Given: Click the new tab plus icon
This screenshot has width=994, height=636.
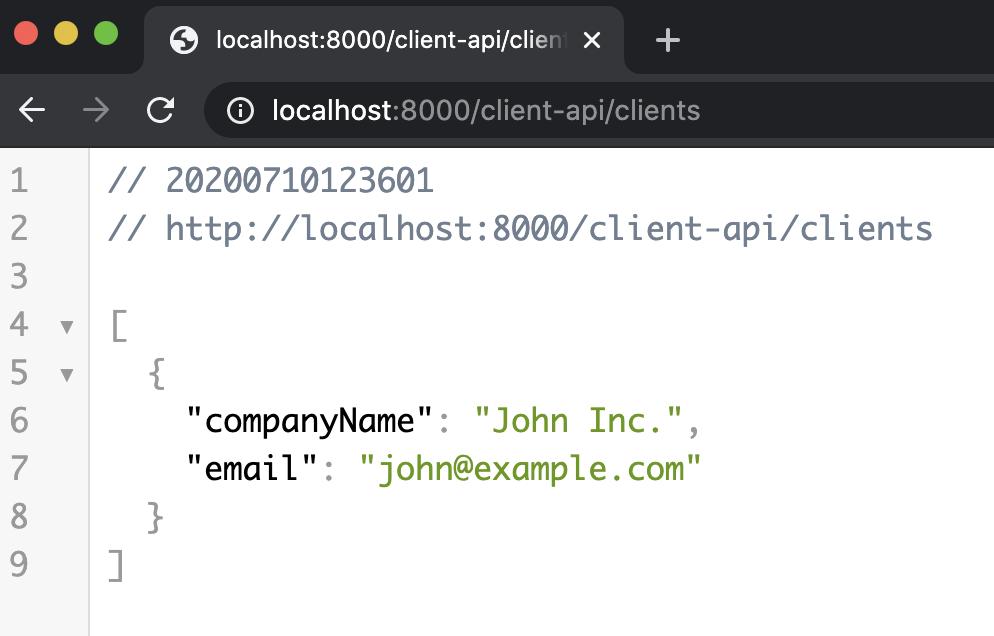Looking at the screenshot, I should click(667, 40).
